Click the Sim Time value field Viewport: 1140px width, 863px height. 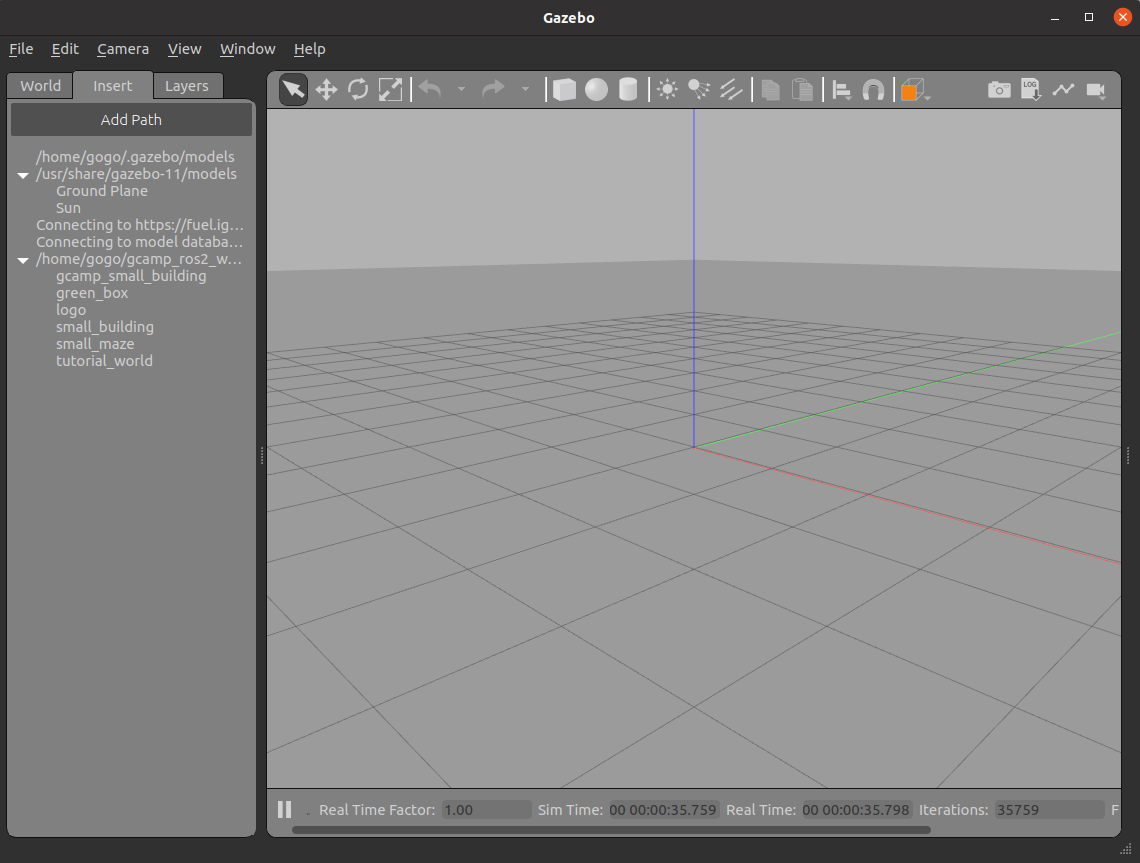663,810
